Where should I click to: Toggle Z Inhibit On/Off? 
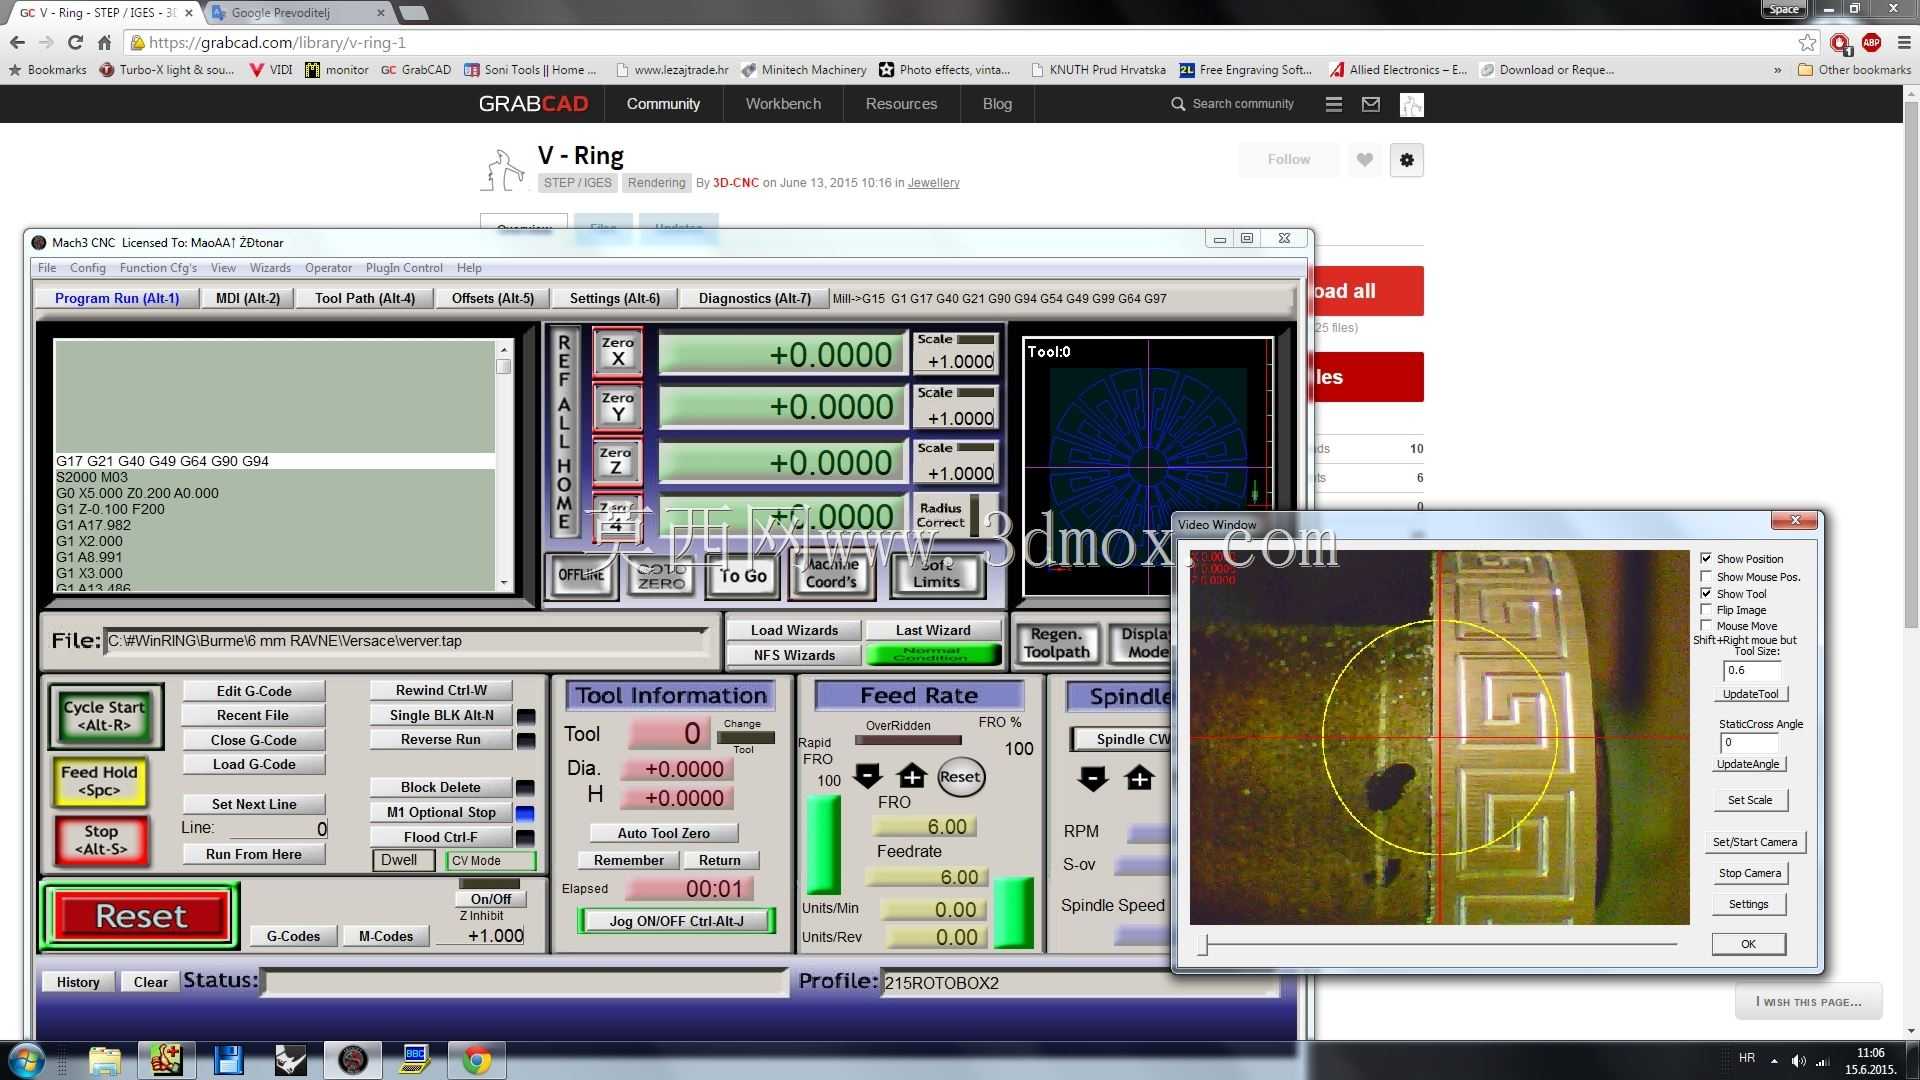pyautogui.click(x=491, y=899)
